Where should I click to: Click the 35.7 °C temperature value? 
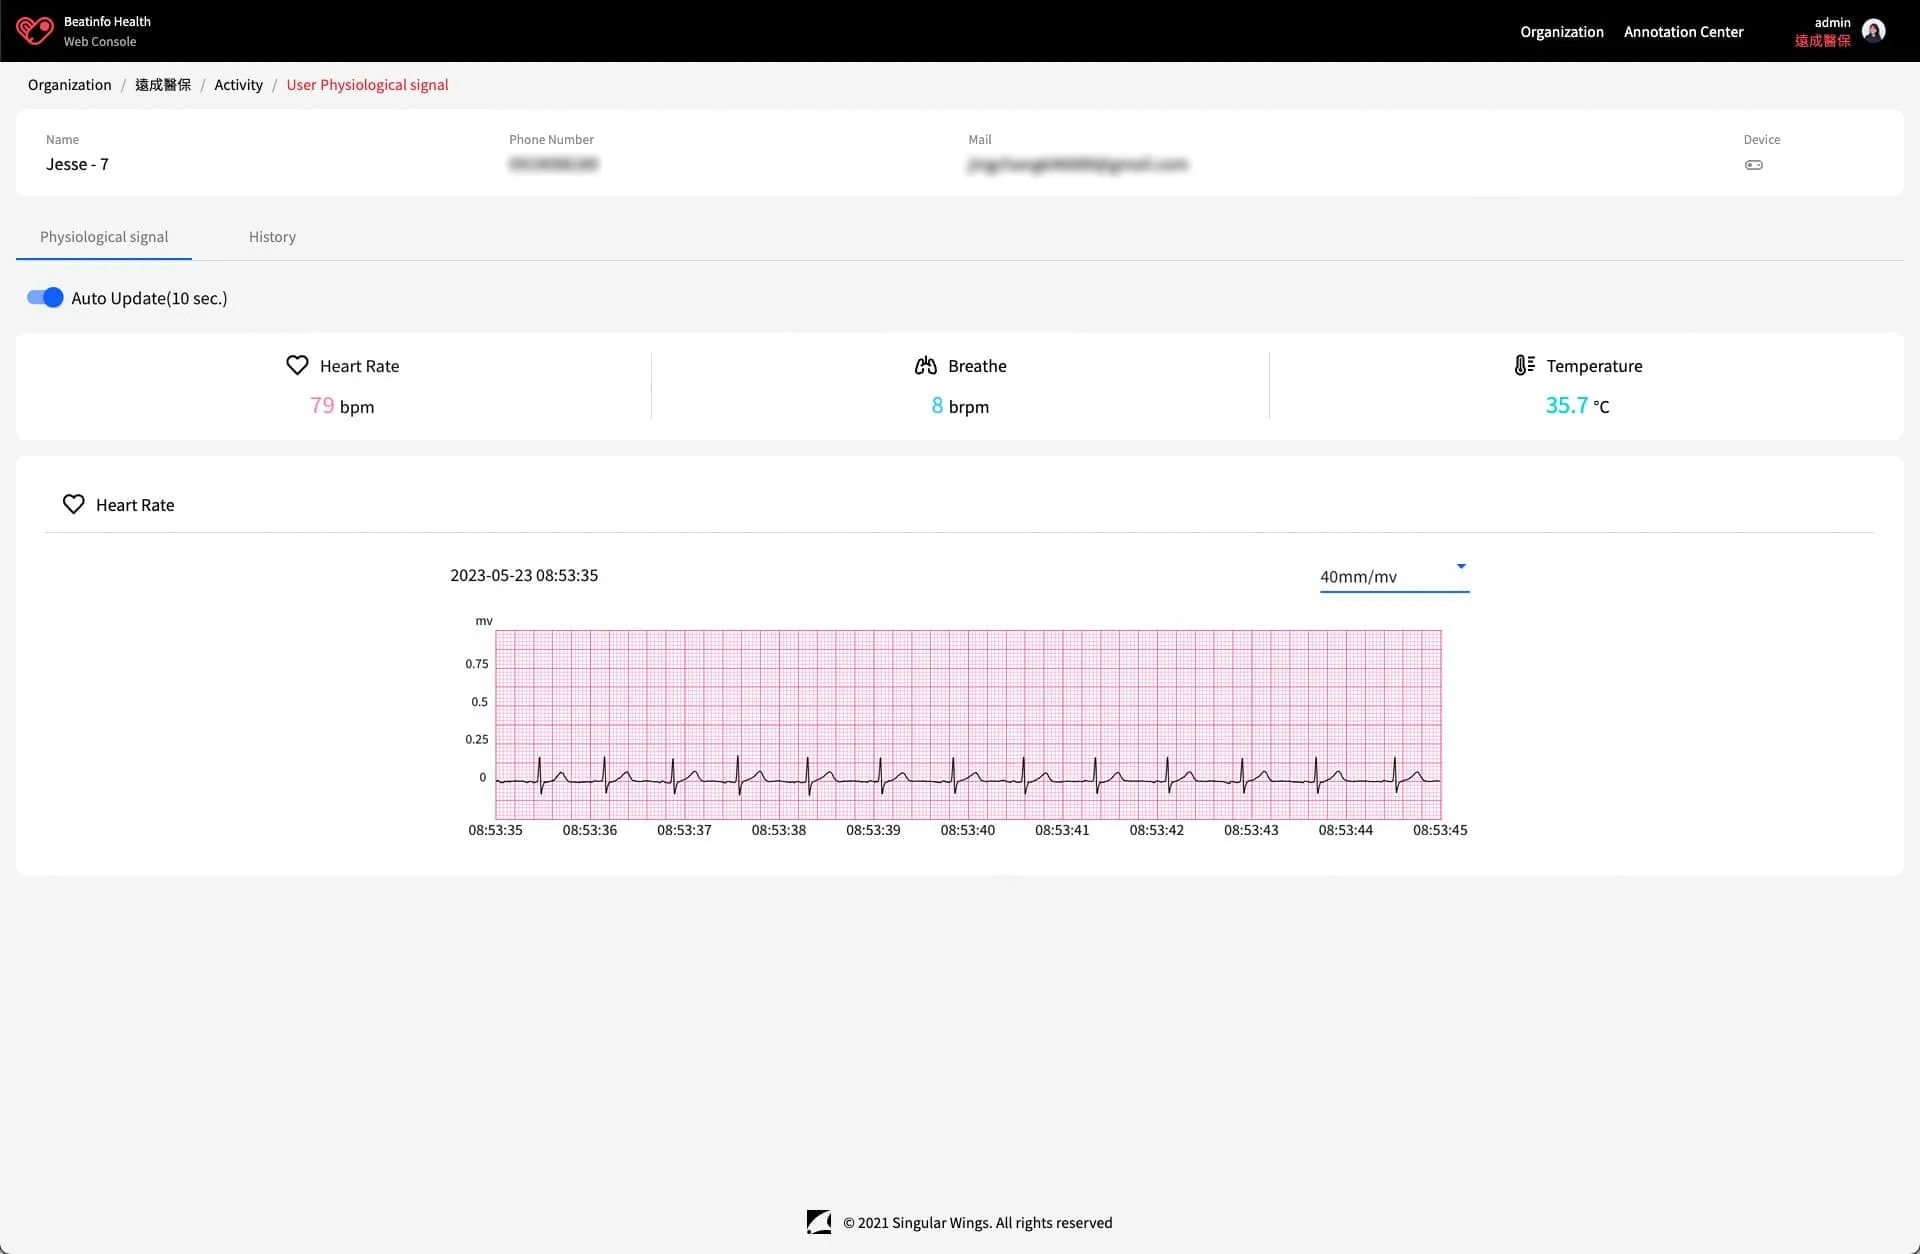[x=1577, y=406]
